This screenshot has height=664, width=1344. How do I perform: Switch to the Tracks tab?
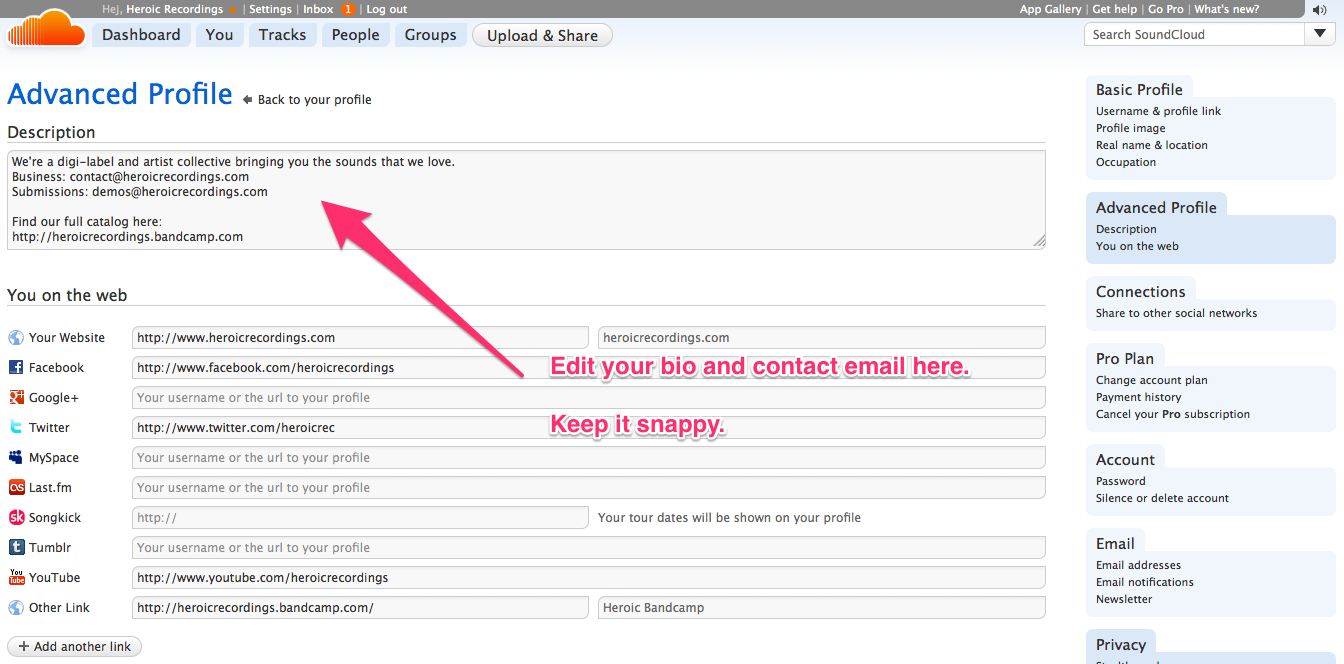282,35
